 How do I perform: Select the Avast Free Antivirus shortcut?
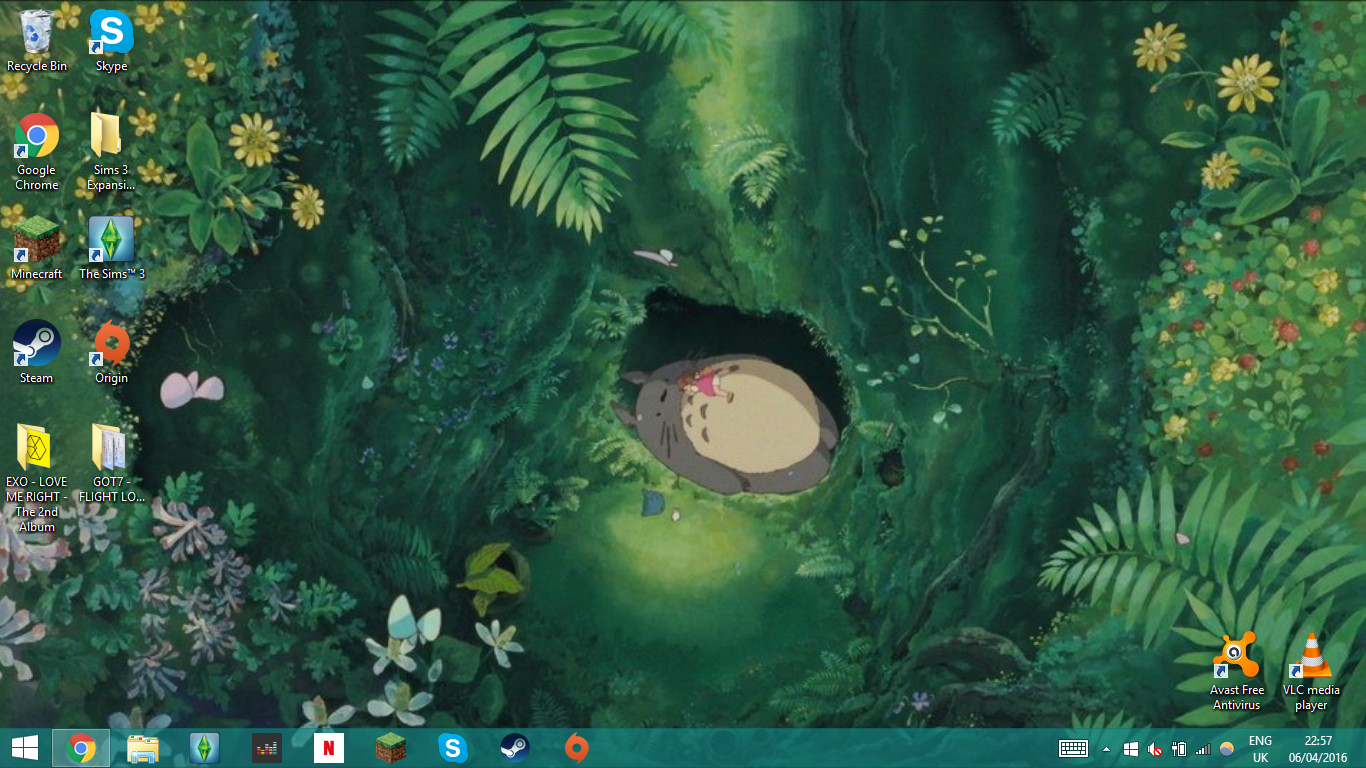[x=1237, y=671]
